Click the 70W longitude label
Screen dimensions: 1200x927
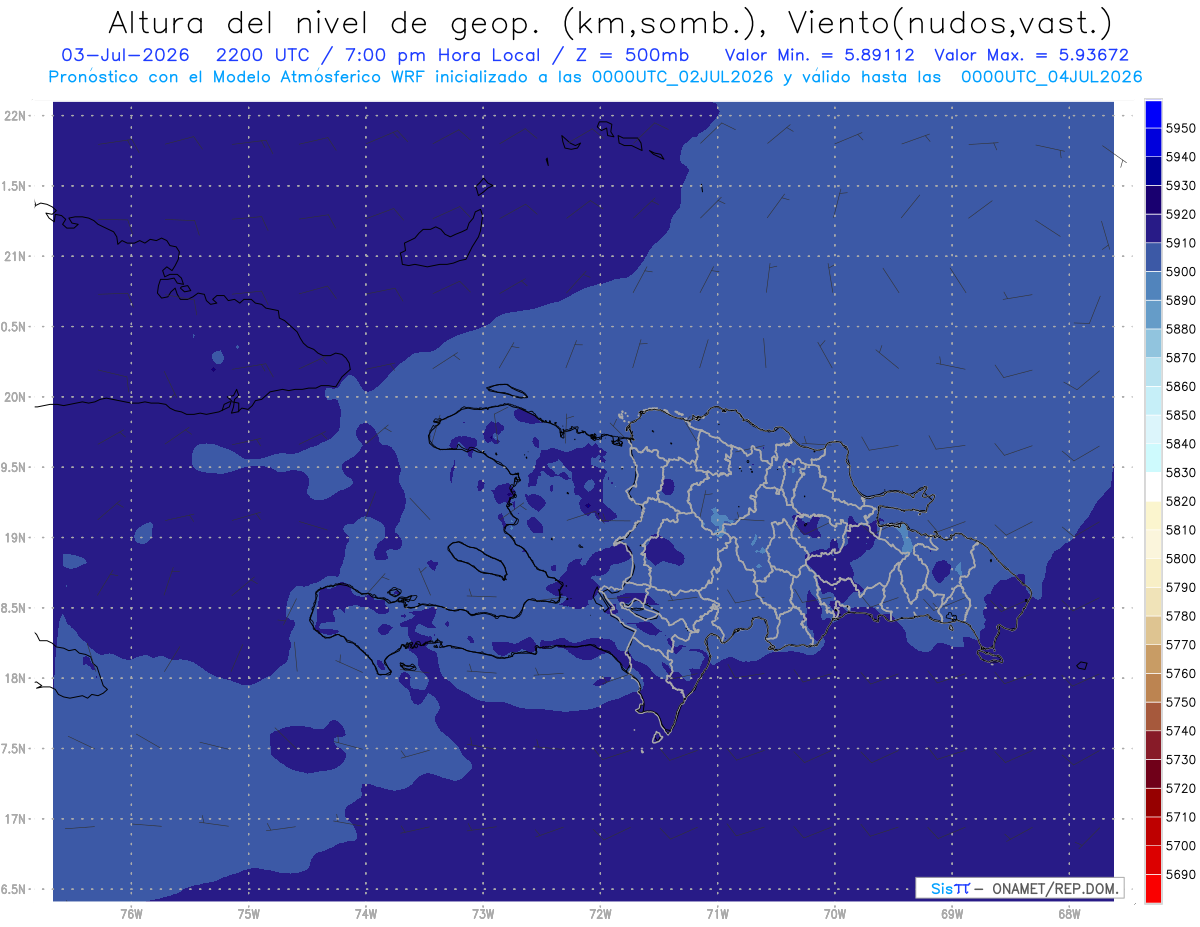(x=835, y=914)
